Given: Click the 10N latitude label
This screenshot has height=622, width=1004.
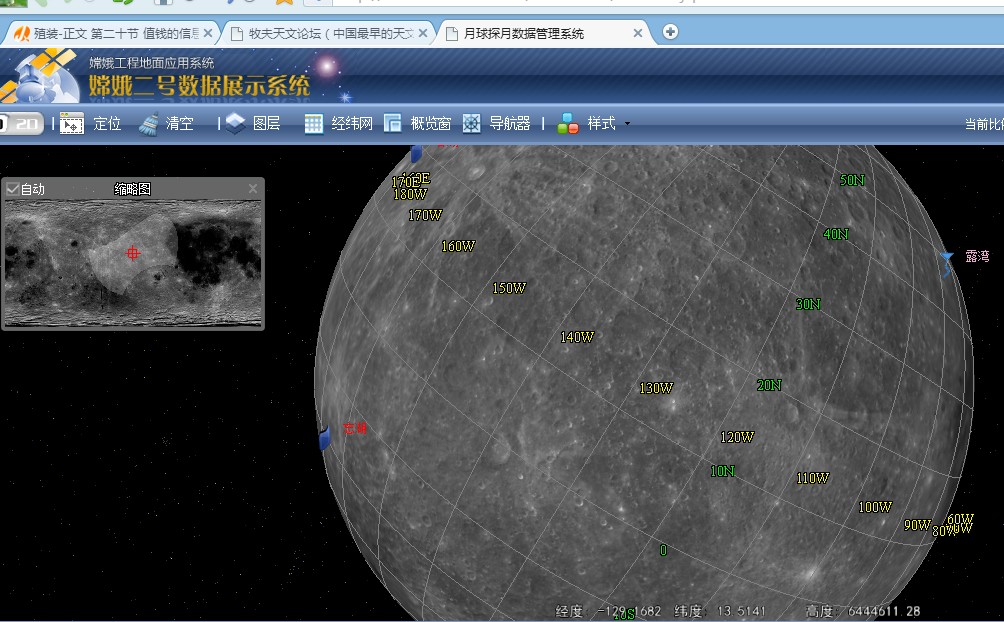Looking at the screenshot, I should [722, 471].
